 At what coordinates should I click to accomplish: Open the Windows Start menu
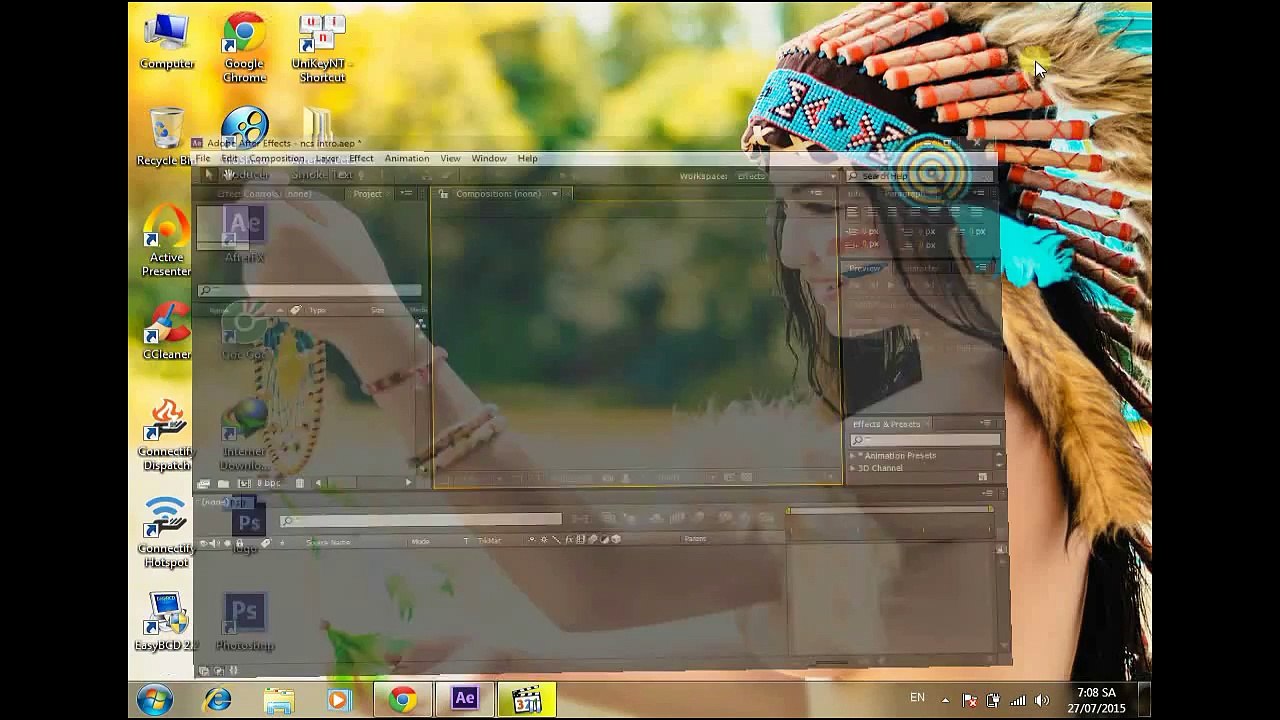[155, 699]
